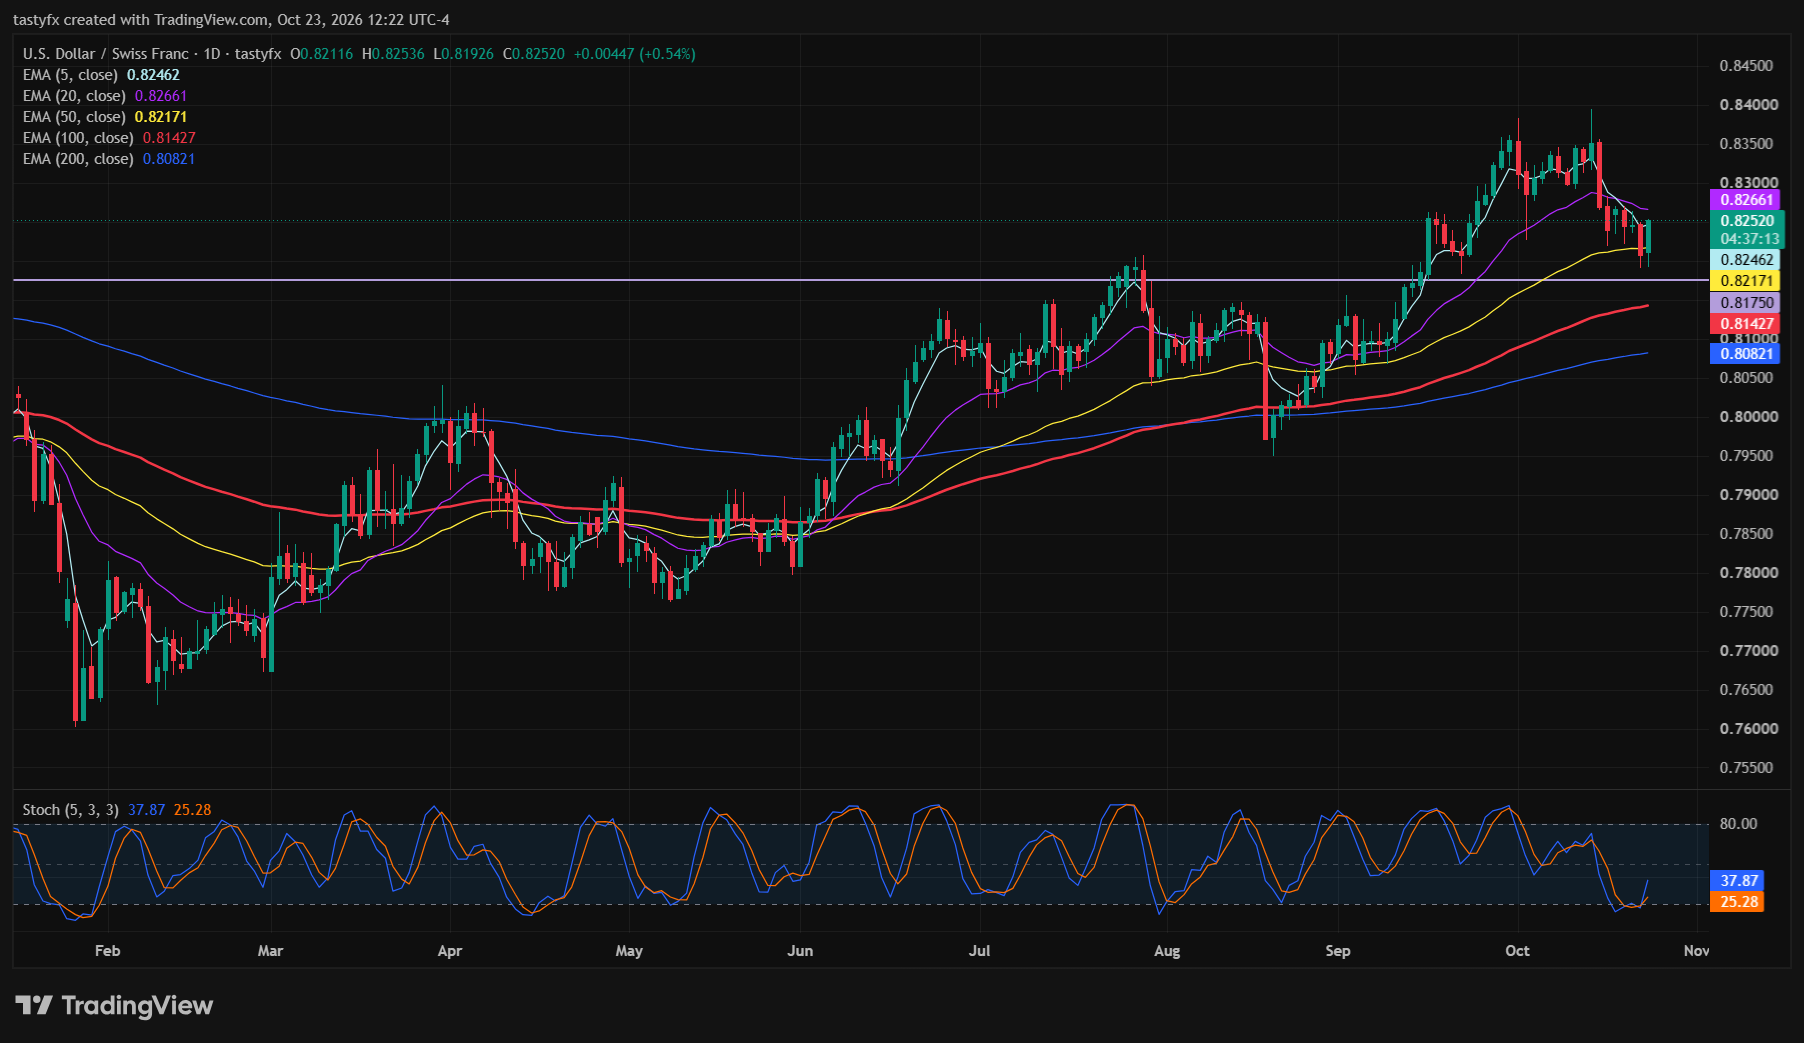Image resolution: width=1804 pixels, height=1043 pixels.
Task: Select the EMA (200, close) indicator legend
Action: (109, 159)
